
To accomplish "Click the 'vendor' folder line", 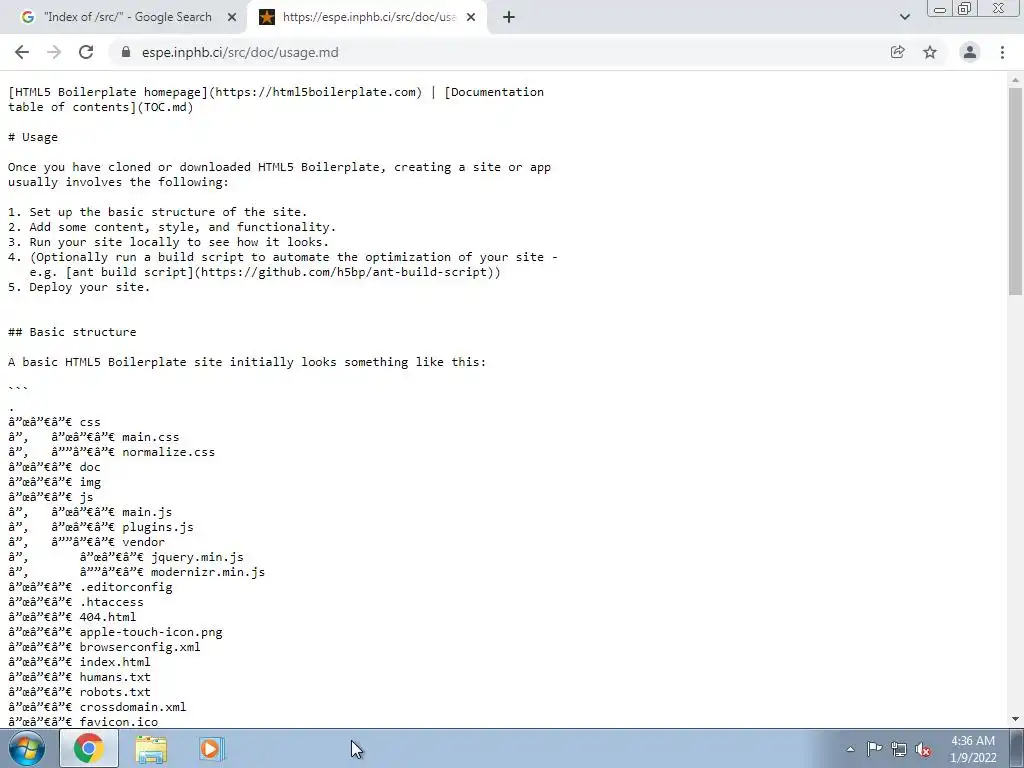I will point(86,542).
